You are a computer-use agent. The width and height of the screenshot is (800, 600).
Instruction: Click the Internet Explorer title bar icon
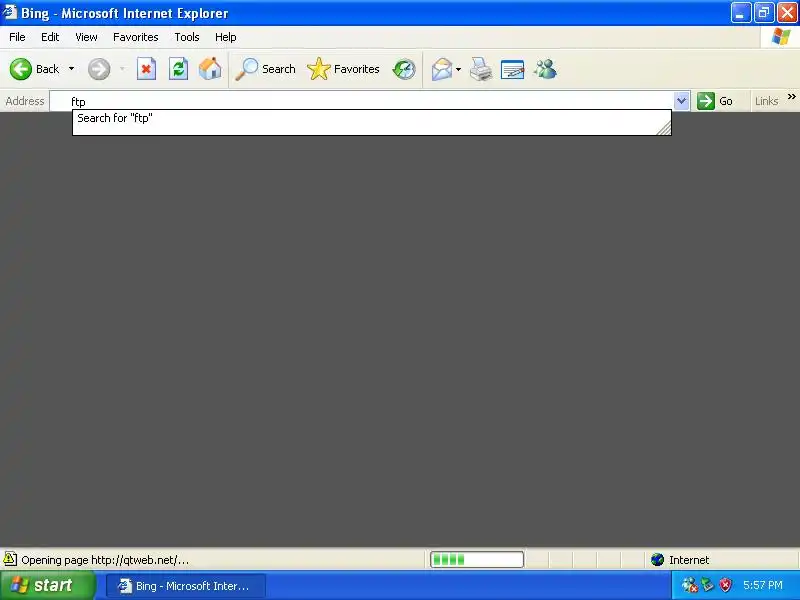10,12
